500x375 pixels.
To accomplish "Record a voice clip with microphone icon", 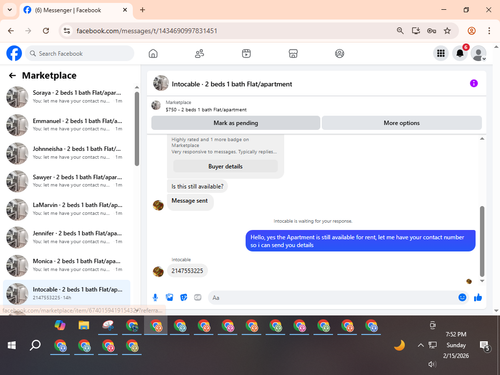I will (155, 297).
